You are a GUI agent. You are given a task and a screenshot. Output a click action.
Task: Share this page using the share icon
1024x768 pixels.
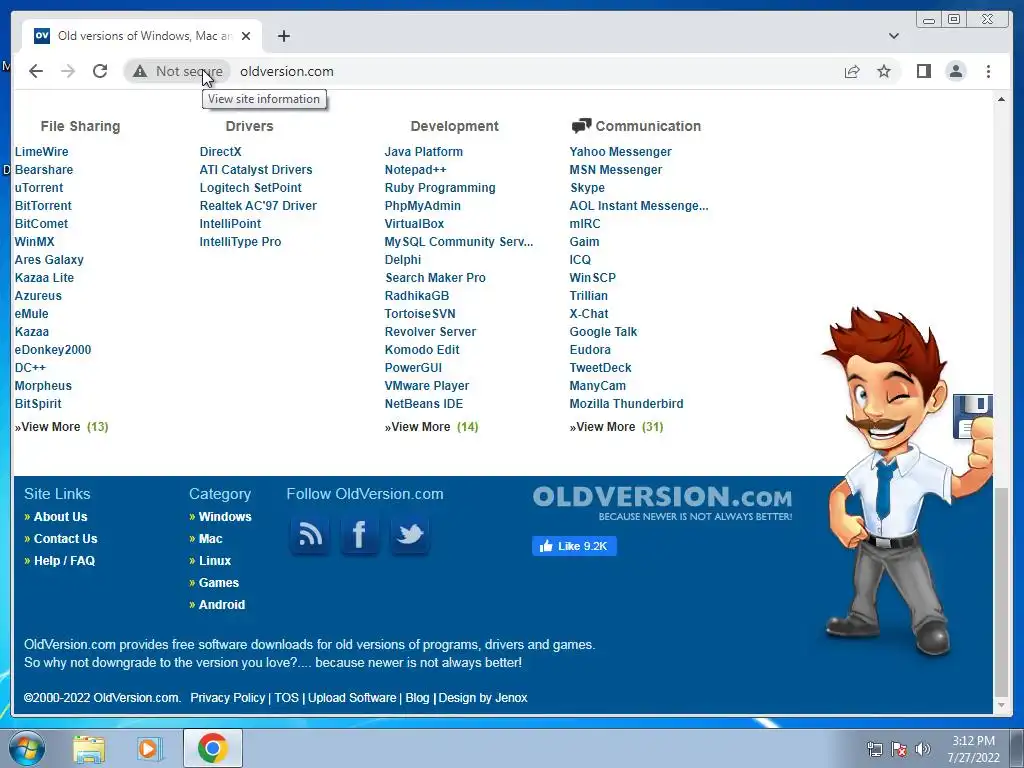pos(852,71)
